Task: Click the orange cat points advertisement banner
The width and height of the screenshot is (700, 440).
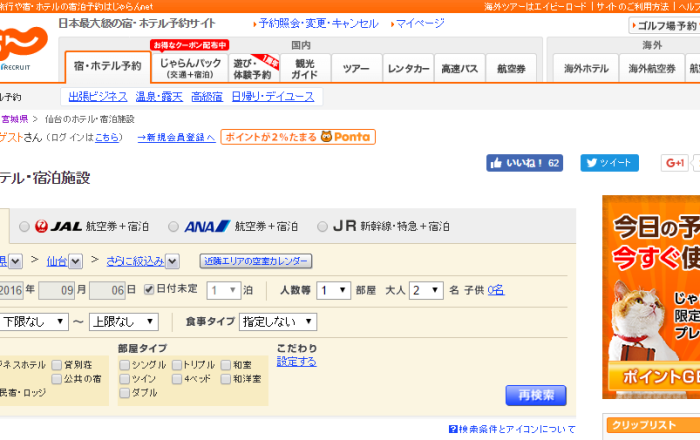Action: pos(651,297)
